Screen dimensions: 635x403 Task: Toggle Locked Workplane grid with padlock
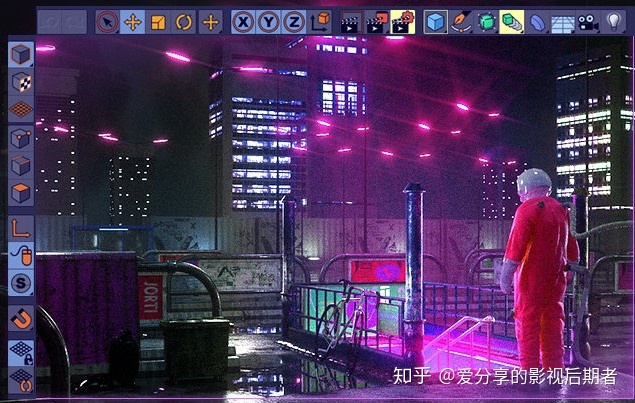point(21,353)
